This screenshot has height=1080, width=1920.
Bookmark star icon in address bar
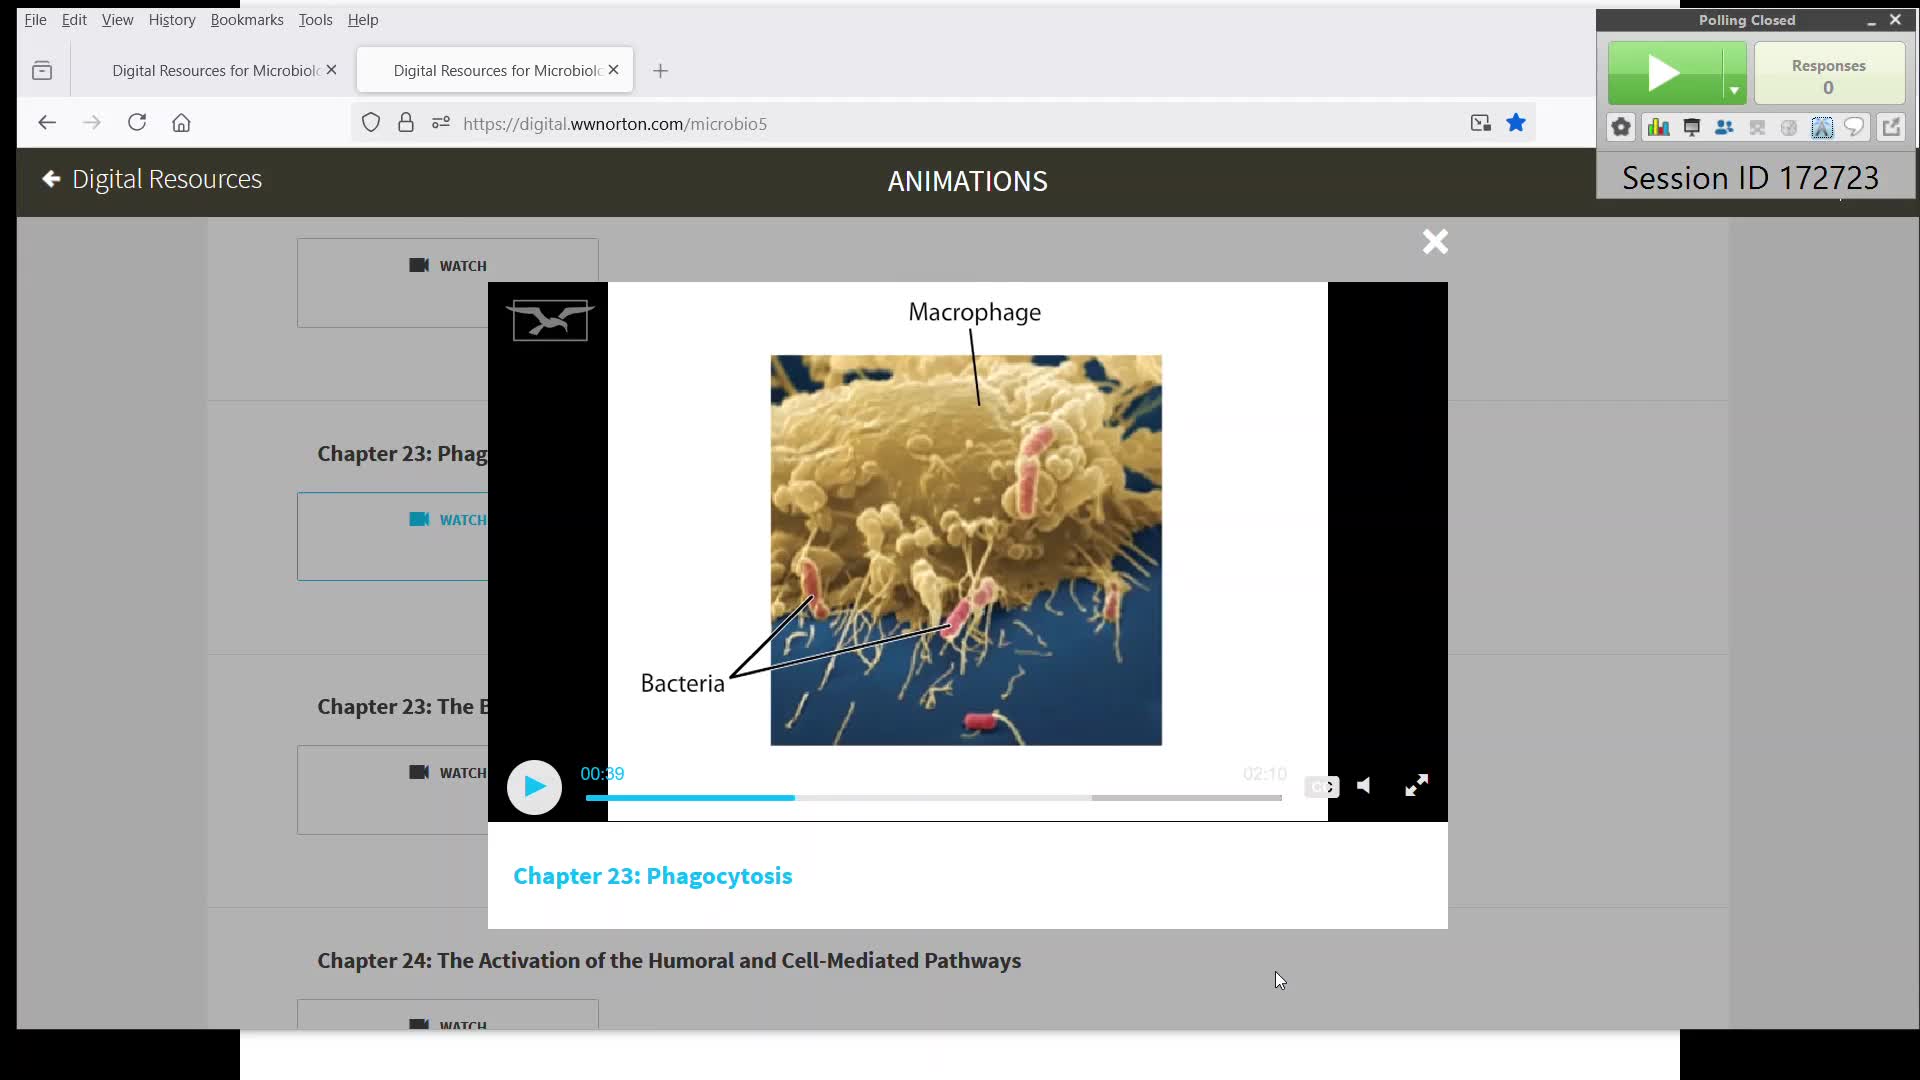coord(1516,123)
